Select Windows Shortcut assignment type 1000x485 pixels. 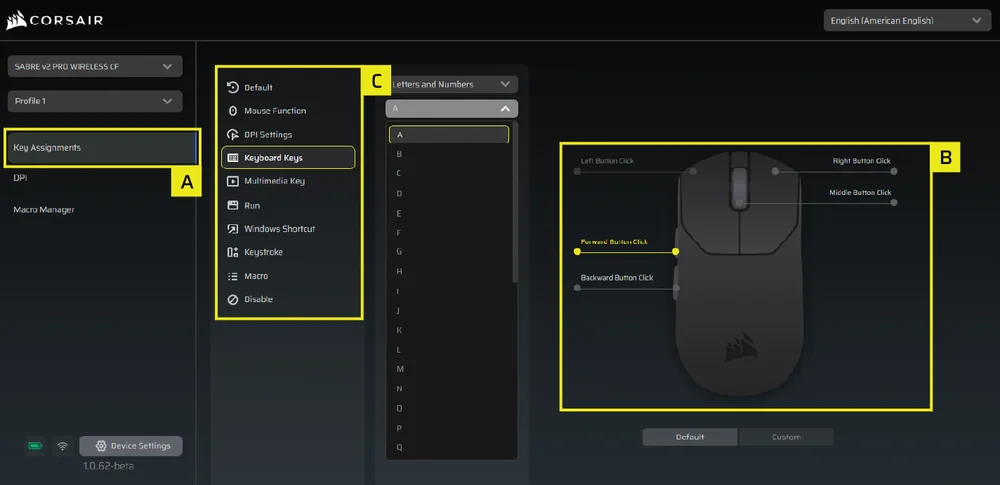click(279, 228)
